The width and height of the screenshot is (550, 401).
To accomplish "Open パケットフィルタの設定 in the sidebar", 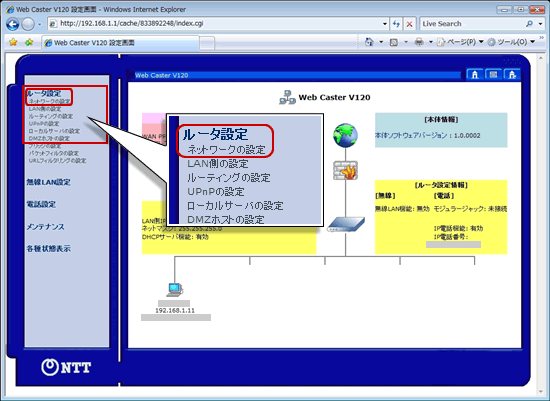I will click(54, 153).
